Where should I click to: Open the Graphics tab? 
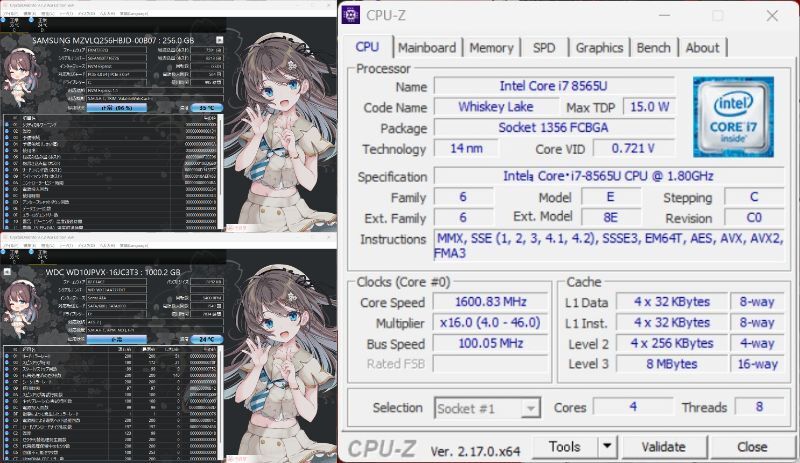[x=599, y=47]
